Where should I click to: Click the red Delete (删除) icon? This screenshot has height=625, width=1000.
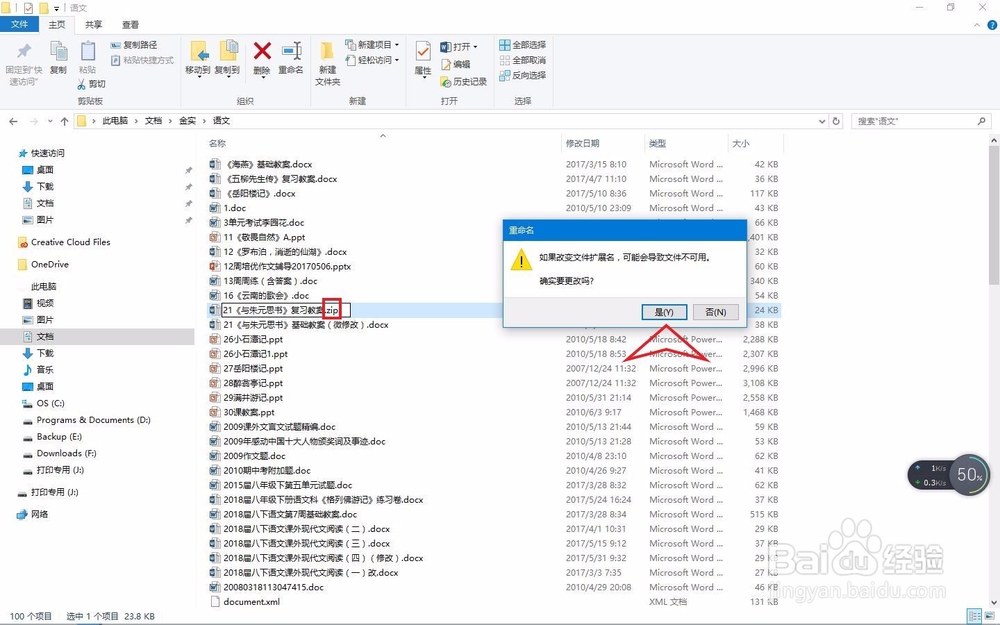261,51
